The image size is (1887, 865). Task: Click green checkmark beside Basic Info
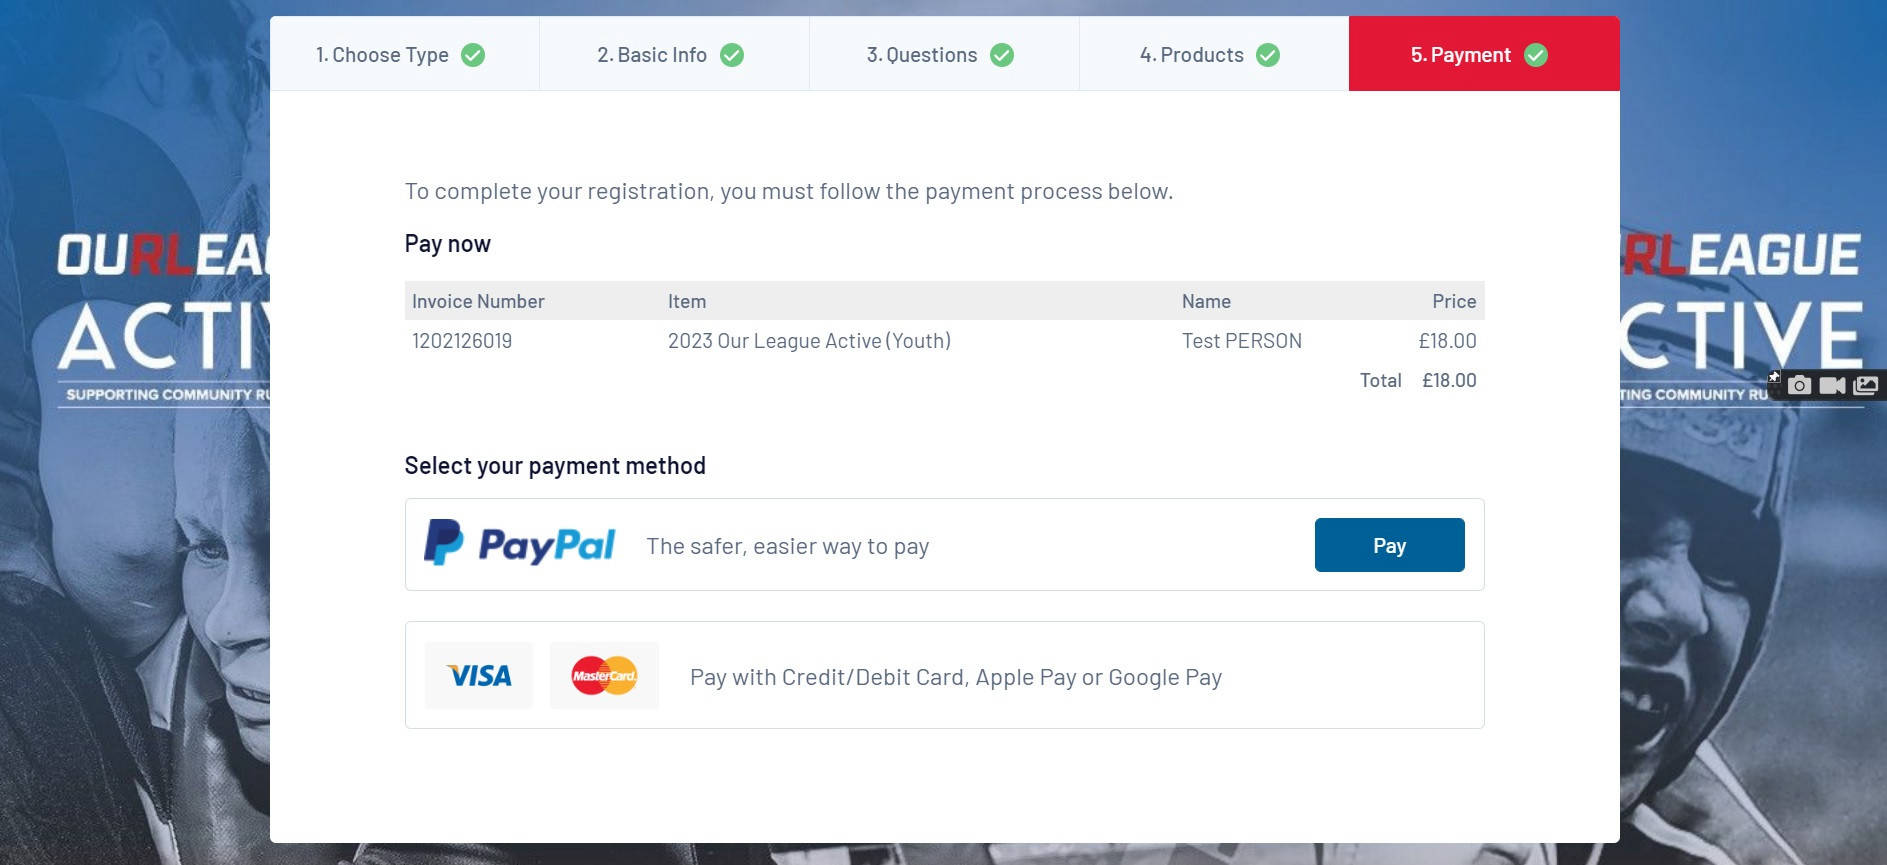[732, 55]
